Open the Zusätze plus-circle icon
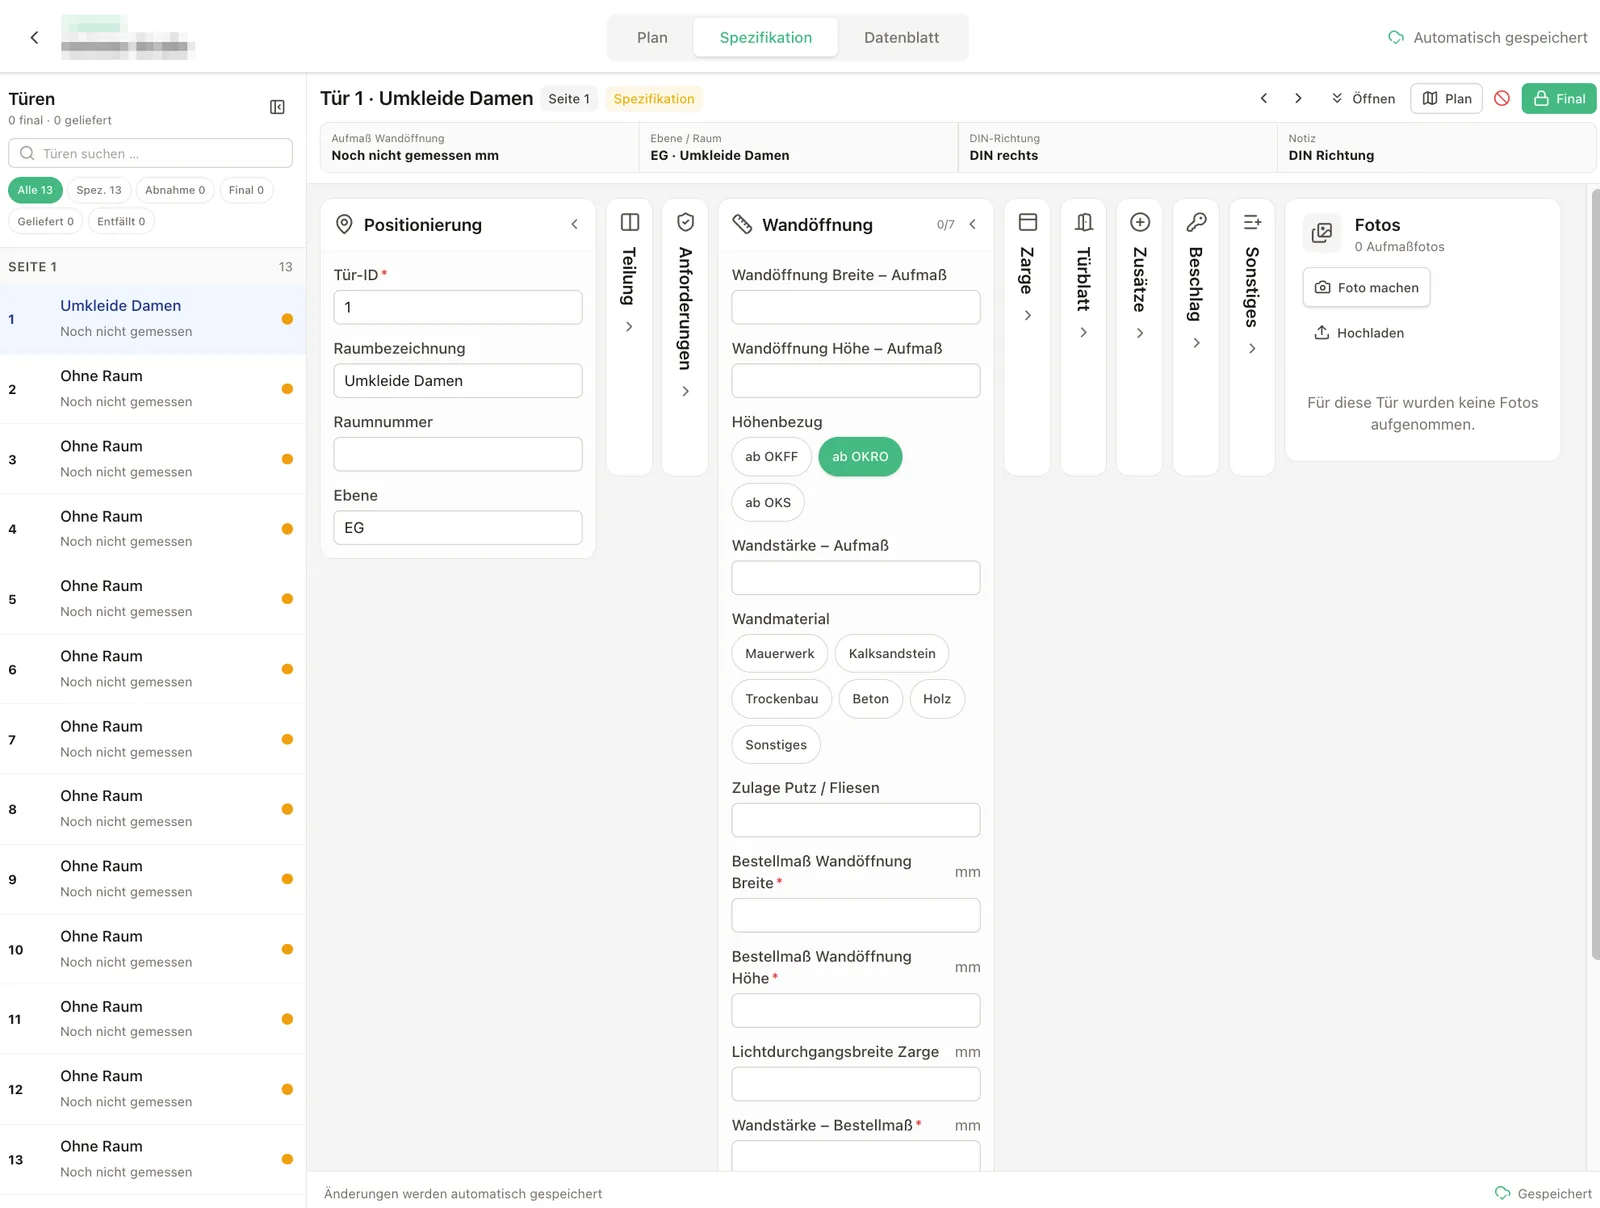Viewport: 1600px width, 1208px height. click(x=1140, y=222)
